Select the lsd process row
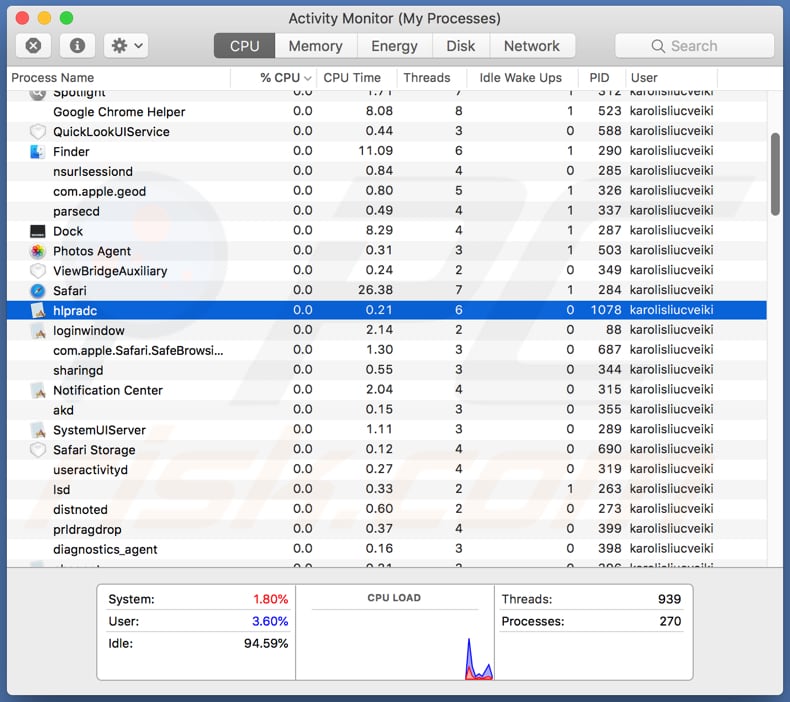 [x=387, y=489]
